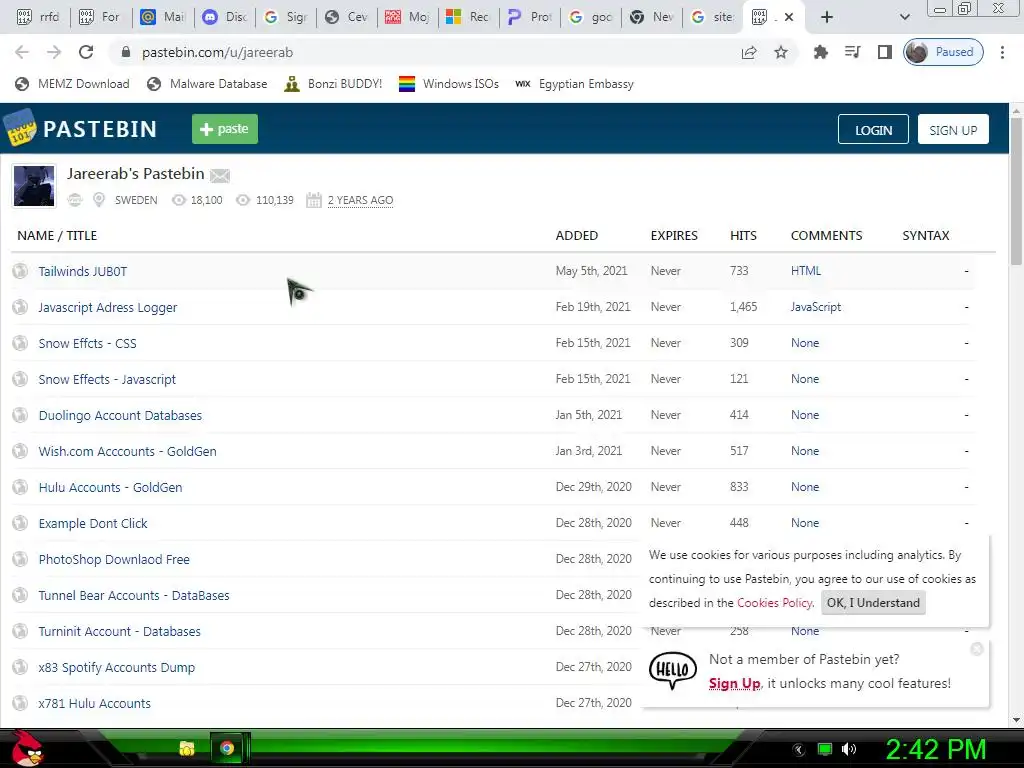Reload the page with refresh icon
The image size is (1024, 768).
click(86, 52)
